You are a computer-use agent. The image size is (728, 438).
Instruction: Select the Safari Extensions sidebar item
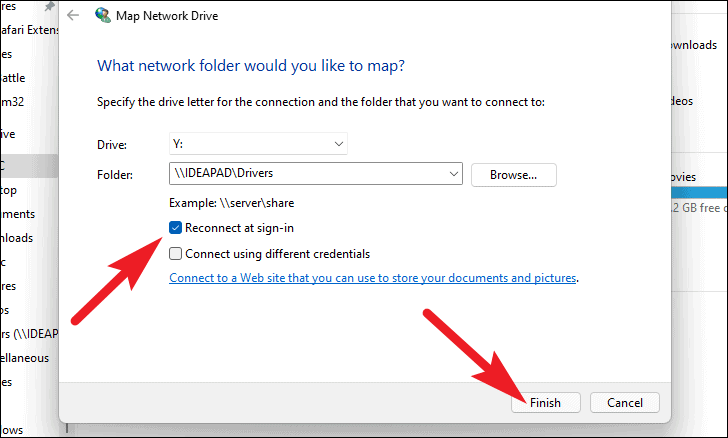pyautogui.click(x=29, y=30)
